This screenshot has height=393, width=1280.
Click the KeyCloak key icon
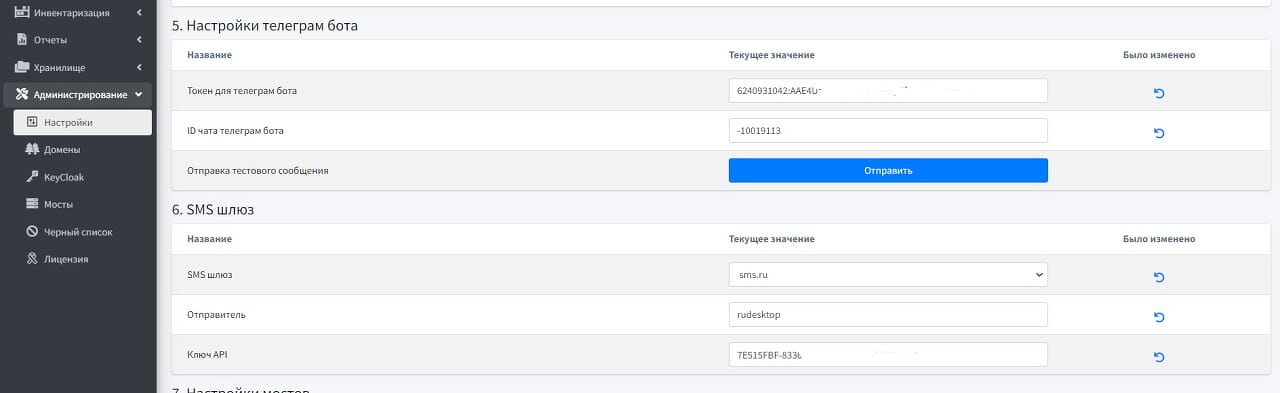[x=32, y=177]
